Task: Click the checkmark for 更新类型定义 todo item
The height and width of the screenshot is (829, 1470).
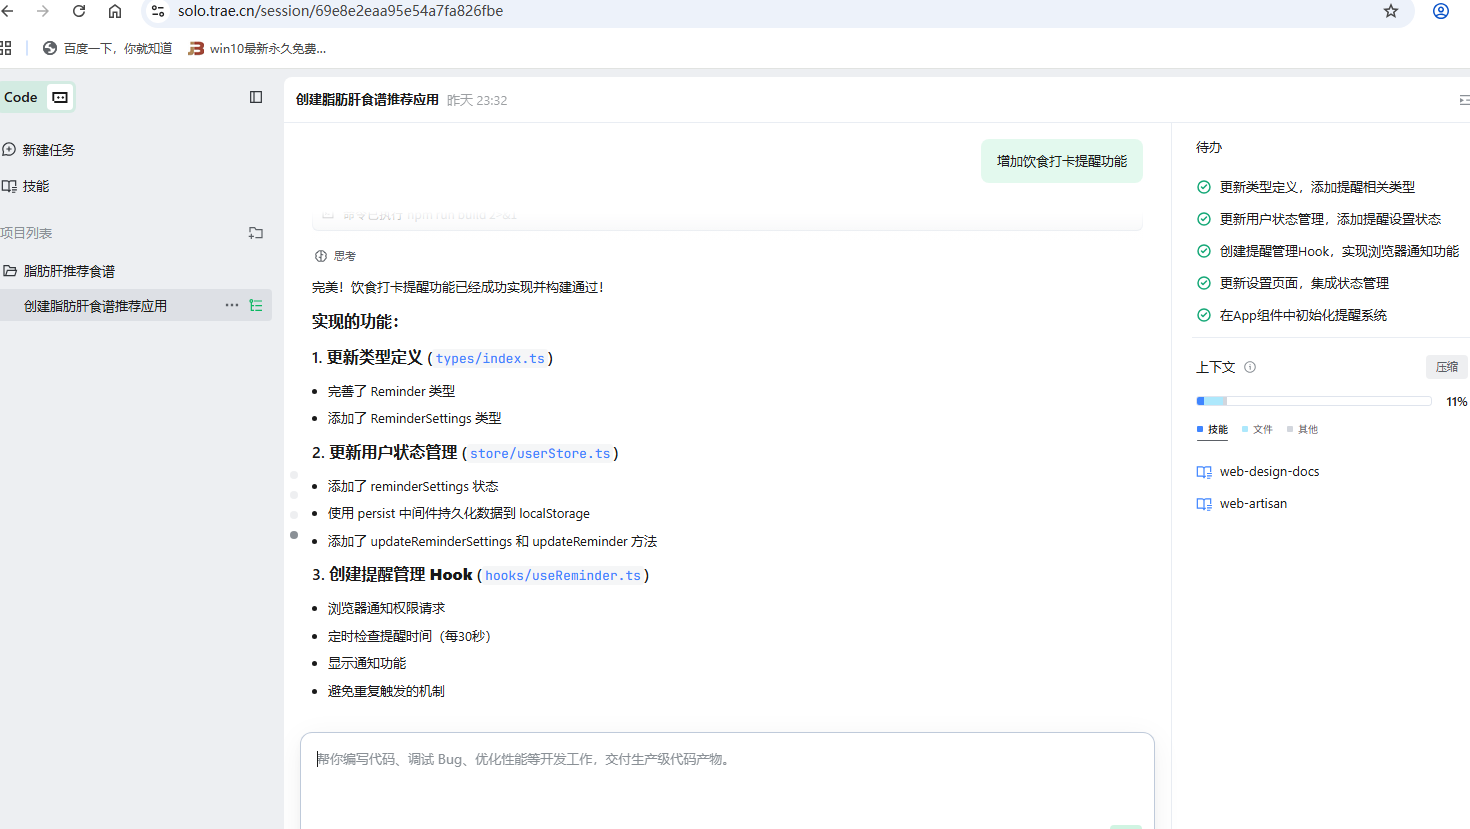Action: click(1204, 187)
